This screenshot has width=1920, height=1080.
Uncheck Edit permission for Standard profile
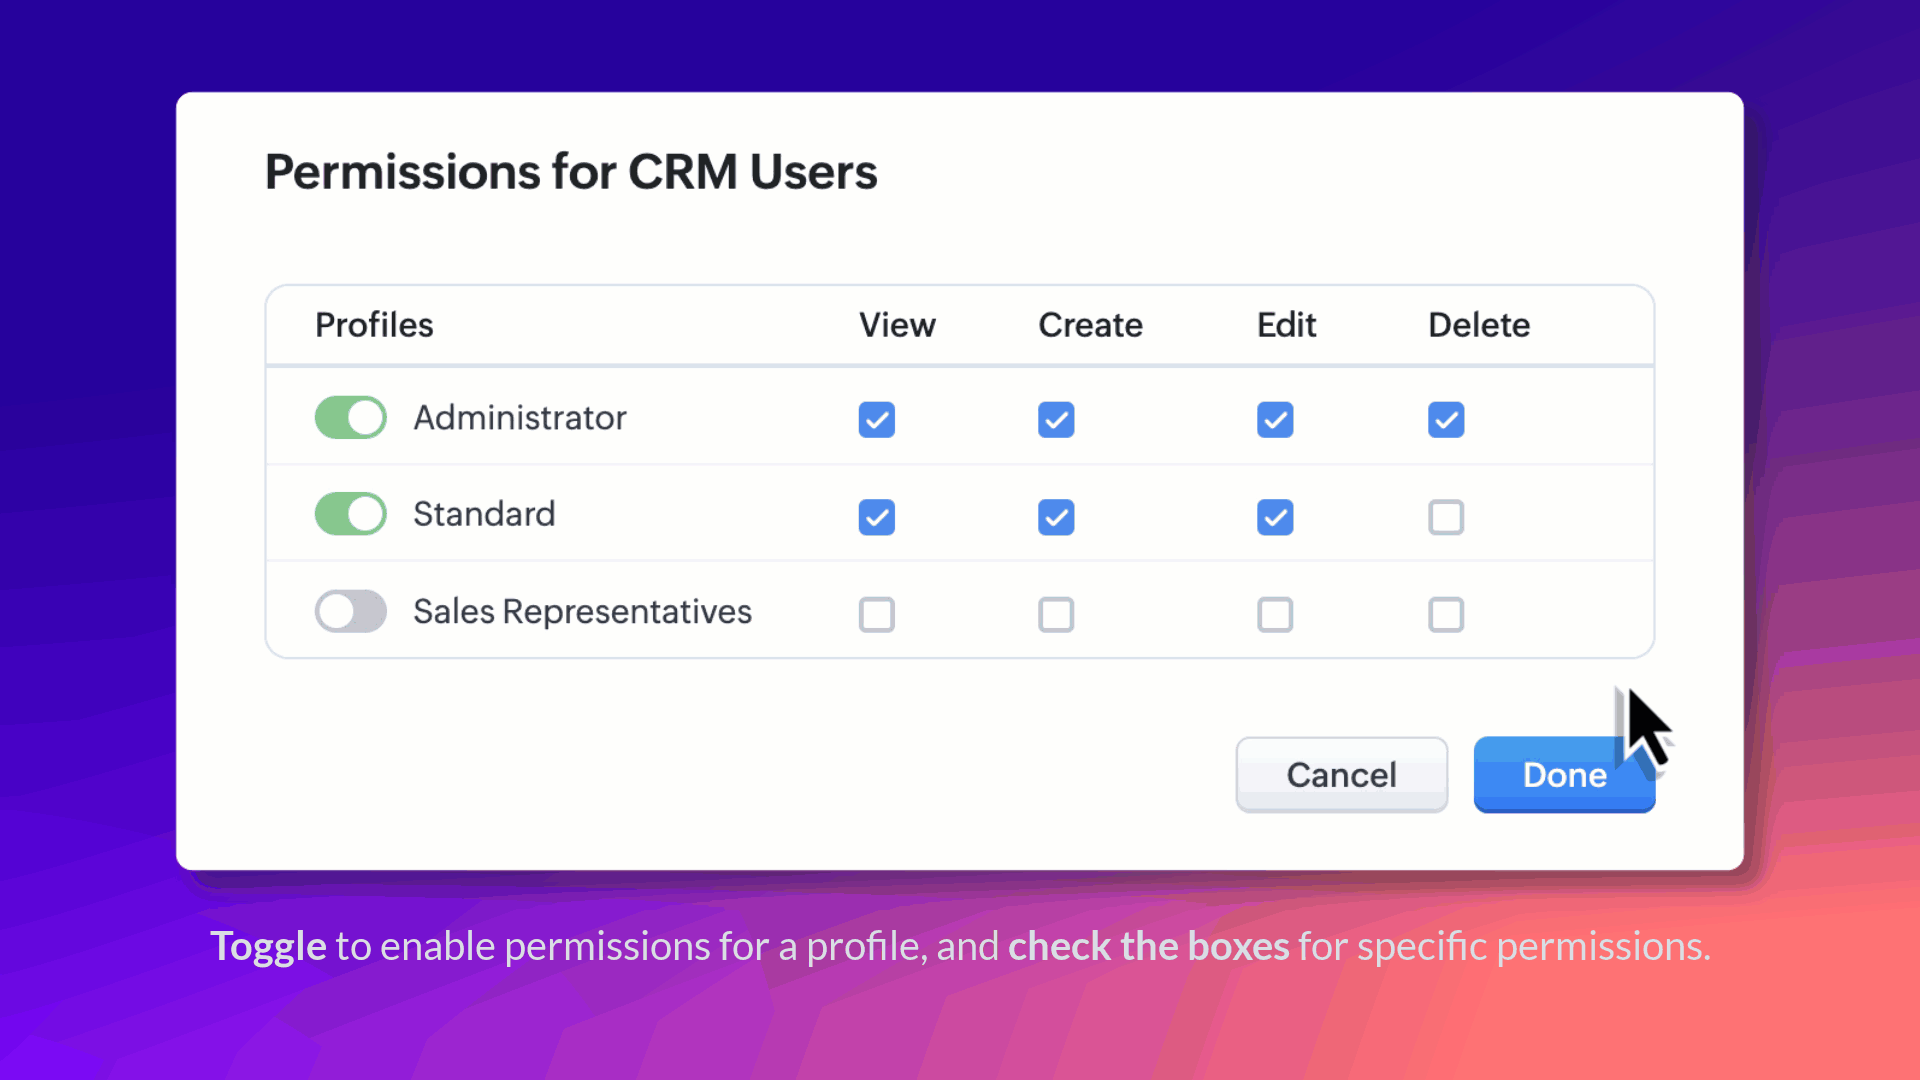click(1274, 517)
